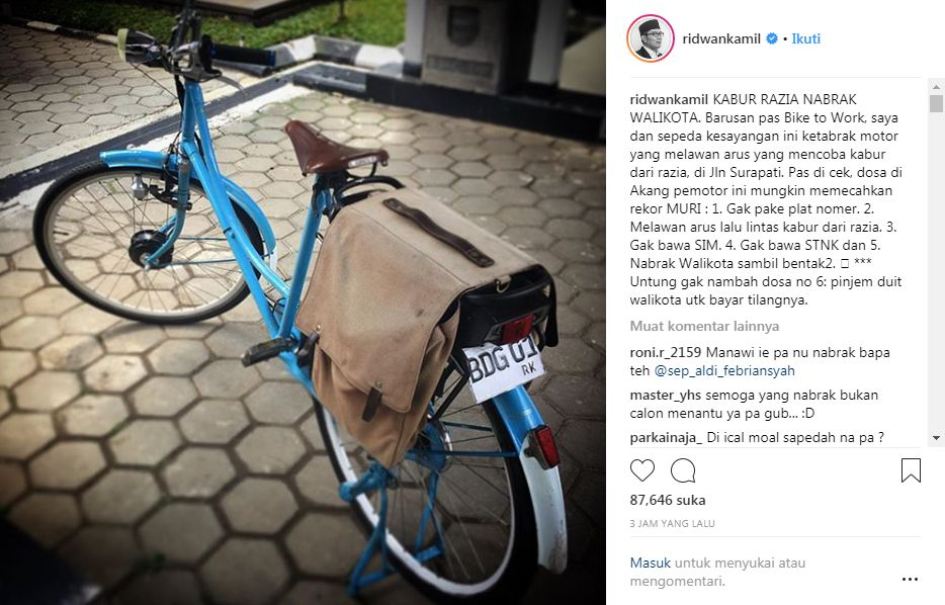Screen dimensions: 945x605
Task: Open the comment bubble icon
Action: point(683,471)
